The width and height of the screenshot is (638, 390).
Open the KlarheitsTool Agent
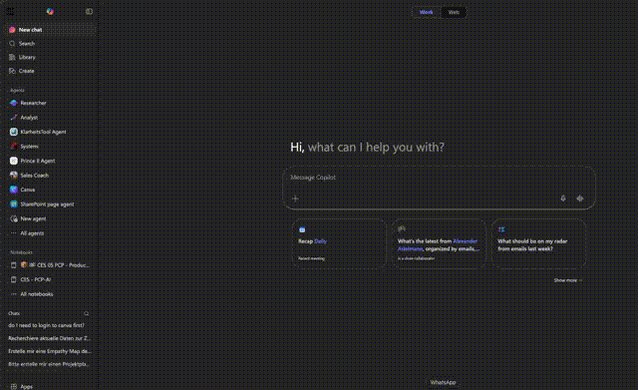50,132
